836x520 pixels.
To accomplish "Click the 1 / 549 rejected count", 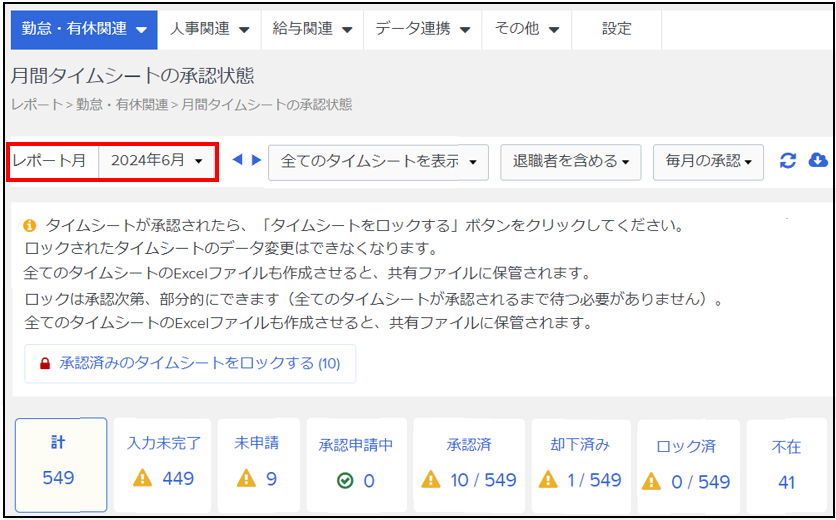I will (x=594, y=481).
